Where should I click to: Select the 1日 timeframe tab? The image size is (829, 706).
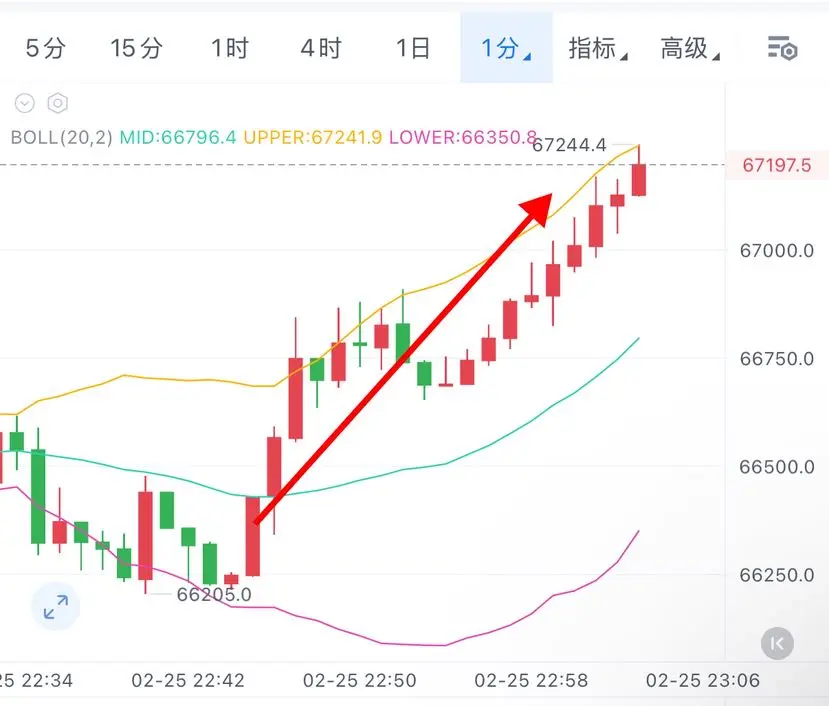(x=412, y=49)
